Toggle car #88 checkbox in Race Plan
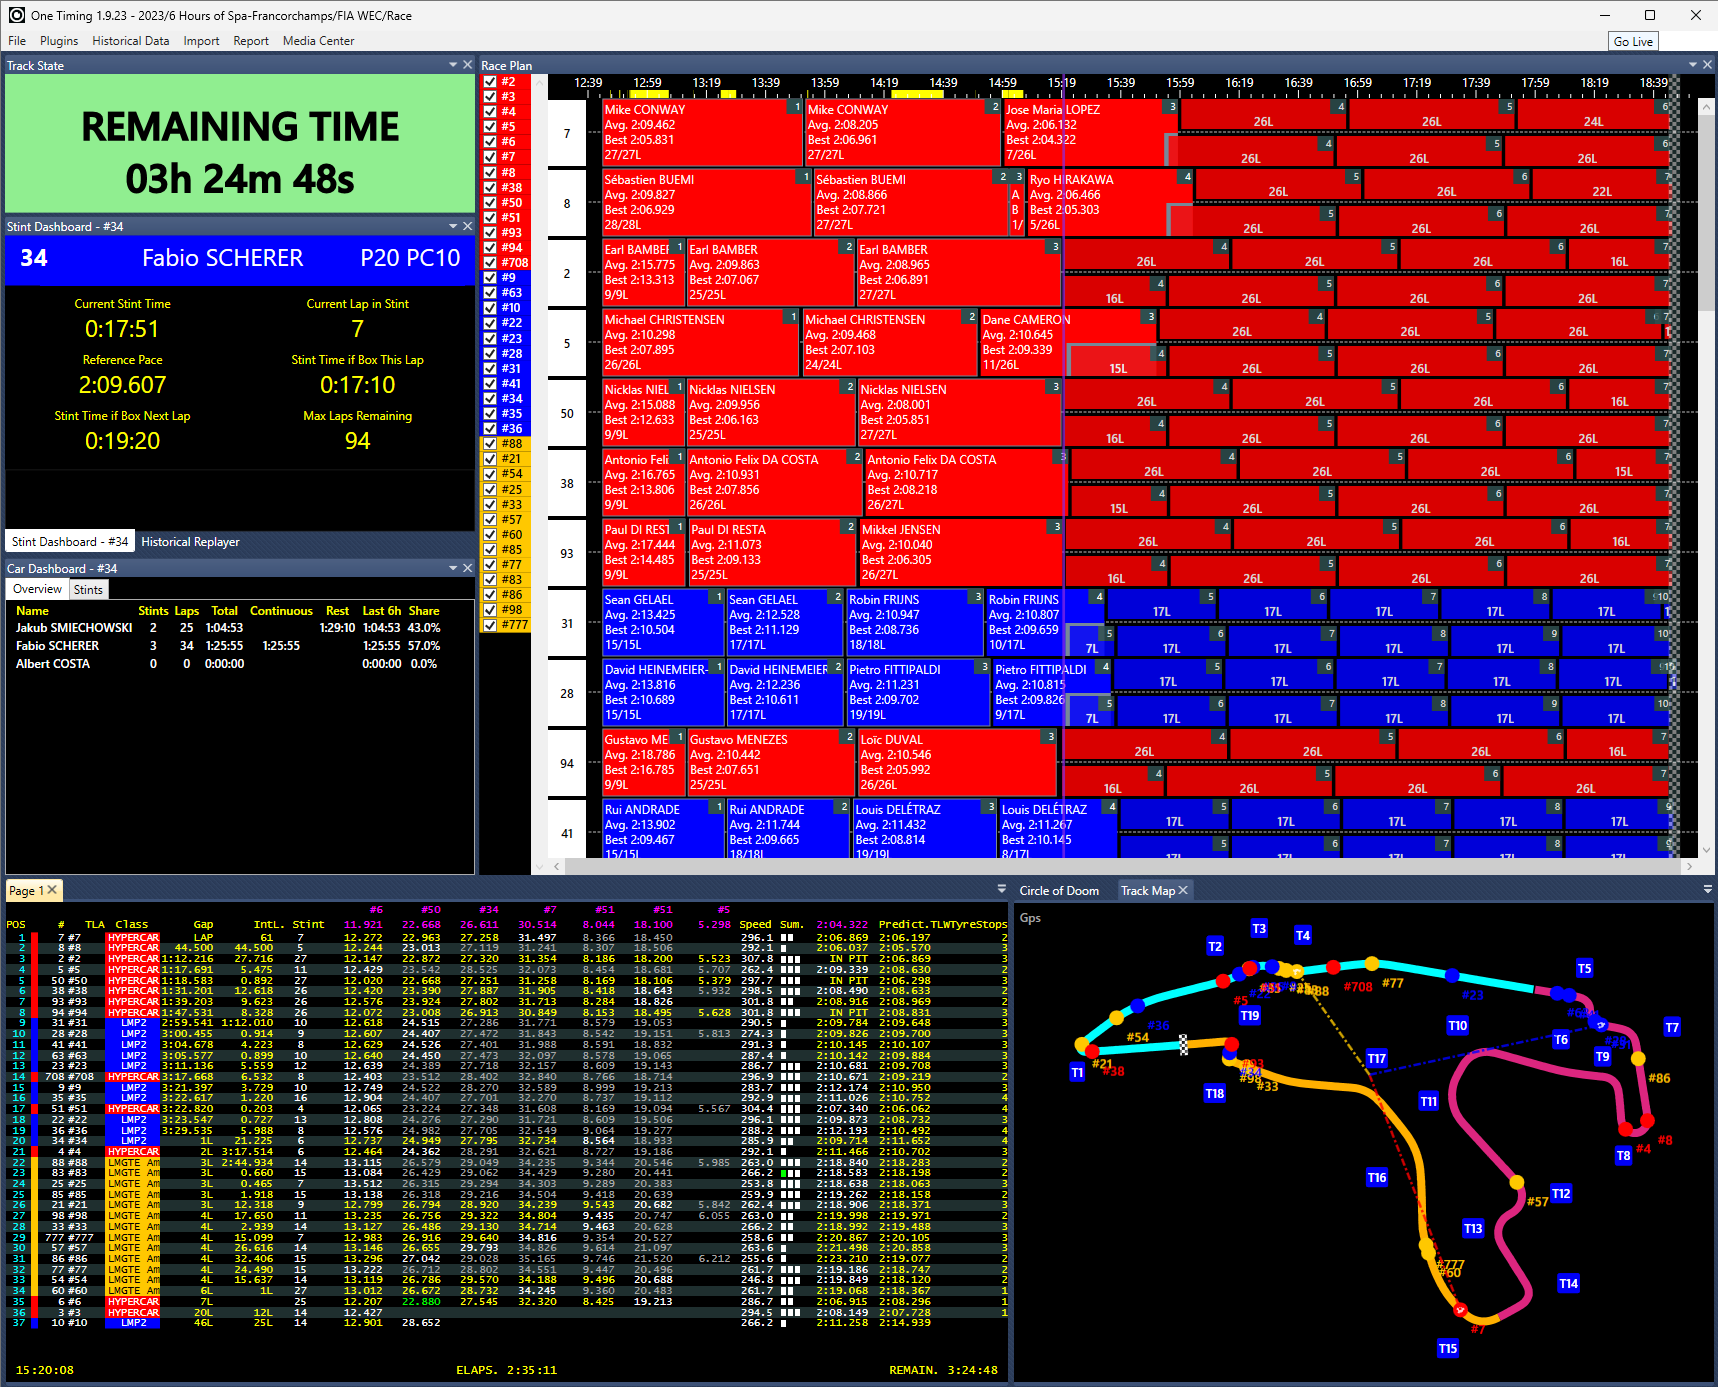The image size is (1718, 1387). (490, 444)
